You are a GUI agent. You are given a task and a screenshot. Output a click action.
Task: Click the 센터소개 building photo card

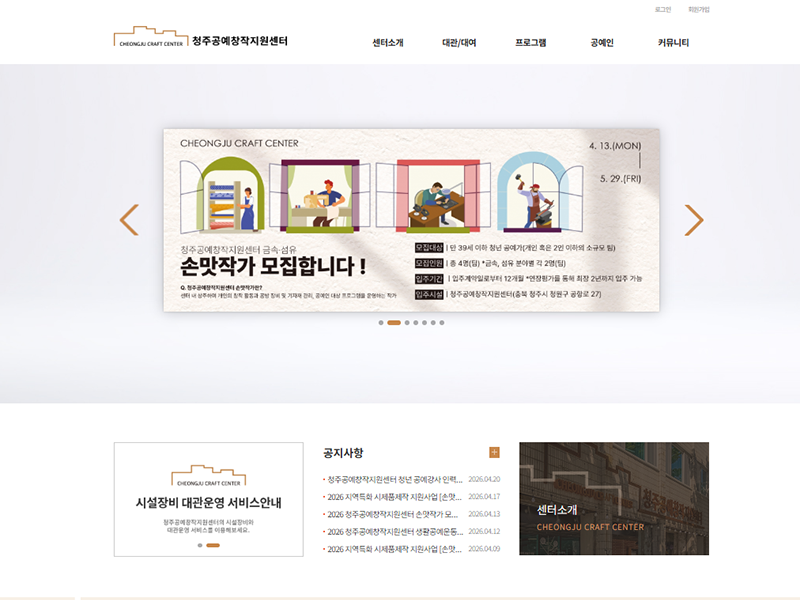pos(614,498)
